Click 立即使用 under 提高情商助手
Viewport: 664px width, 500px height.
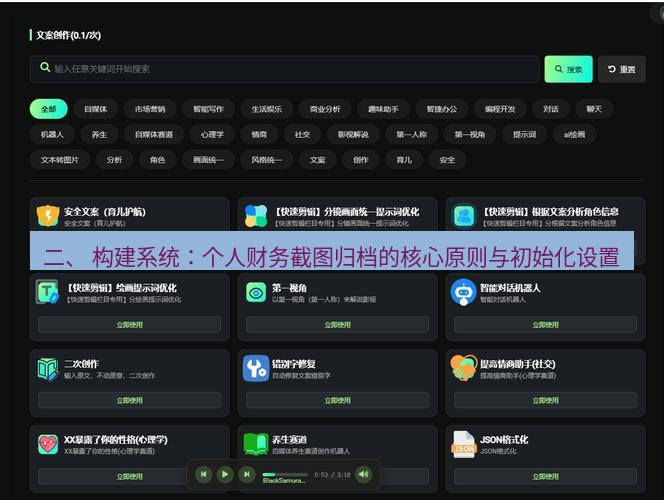[x=545, y=400]
